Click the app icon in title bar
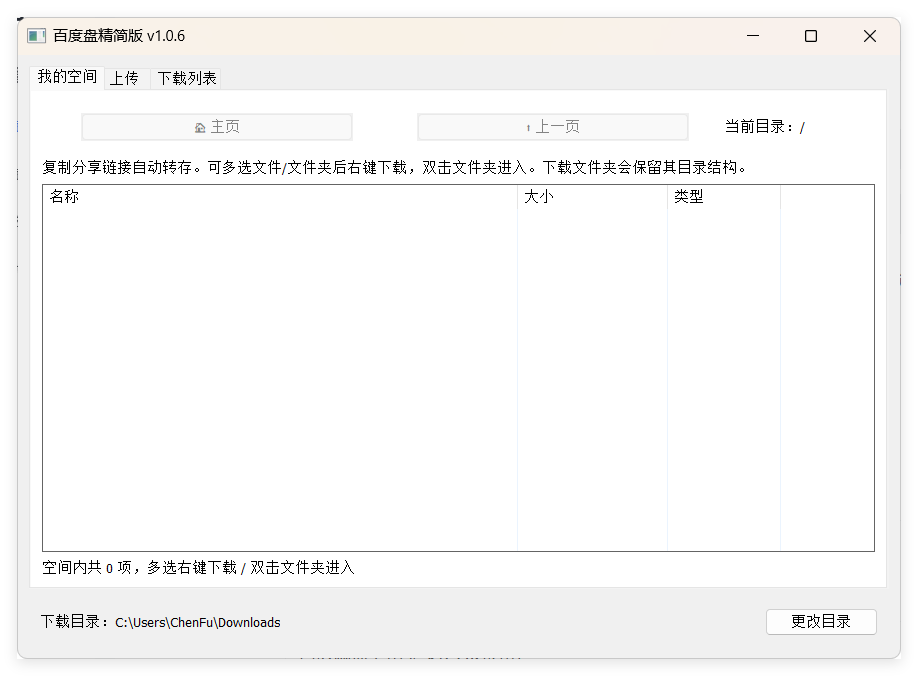This screenshot has height=676, width=918. 36,36
